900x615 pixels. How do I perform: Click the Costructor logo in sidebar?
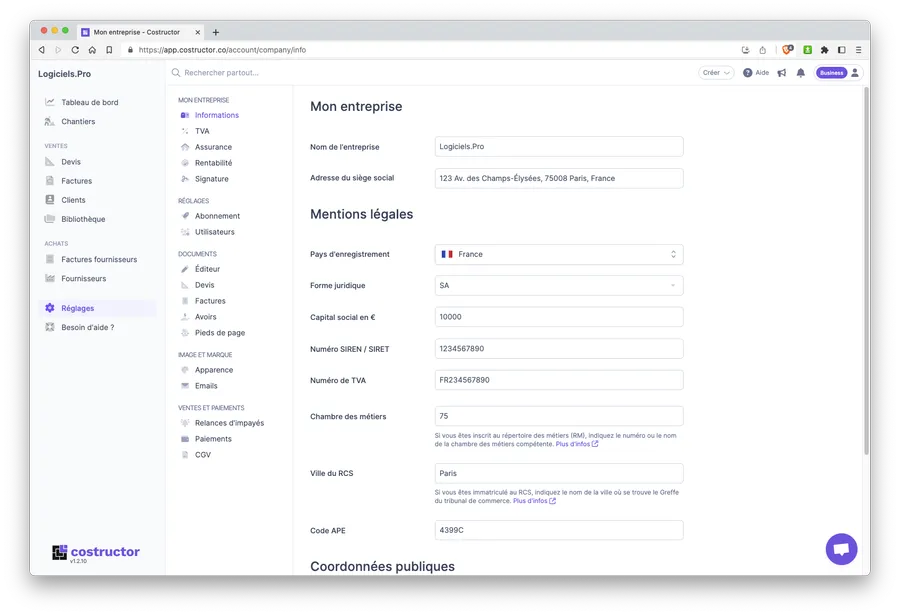pos(96,552)
